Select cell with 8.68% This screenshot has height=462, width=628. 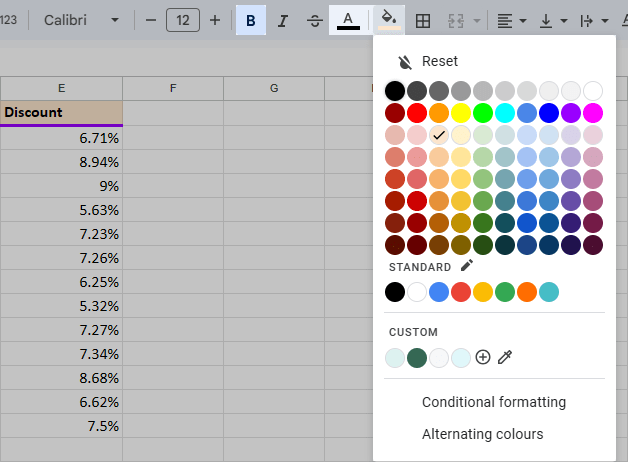coord(61,378)
